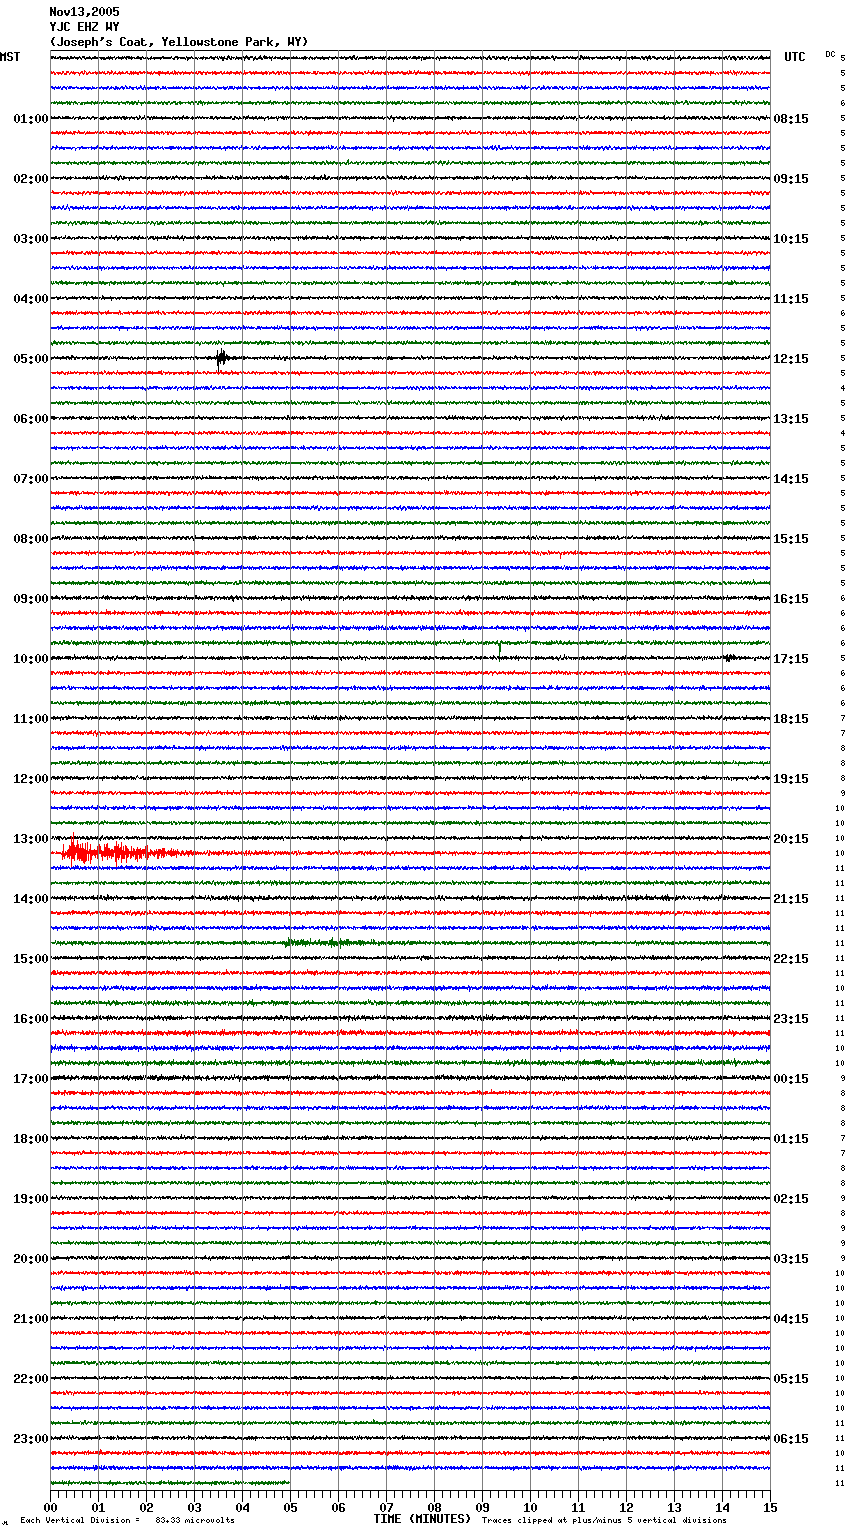Click the 09:15 UTC time label

(791, 179)
